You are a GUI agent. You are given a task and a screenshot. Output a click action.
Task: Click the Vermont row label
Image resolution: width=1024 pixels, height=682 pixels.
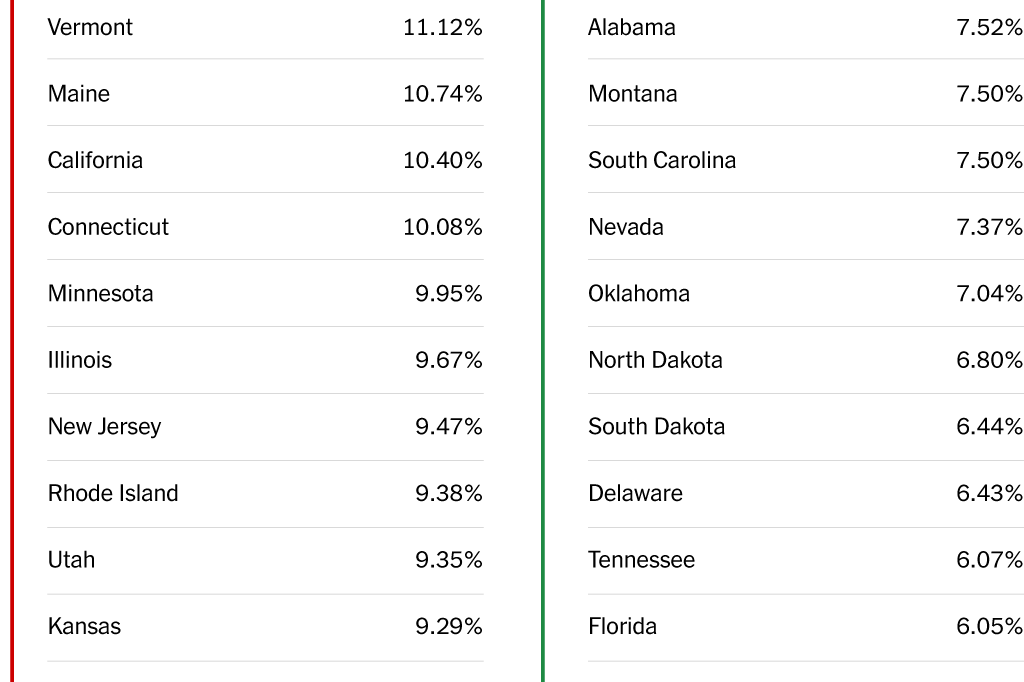(90, 27)
